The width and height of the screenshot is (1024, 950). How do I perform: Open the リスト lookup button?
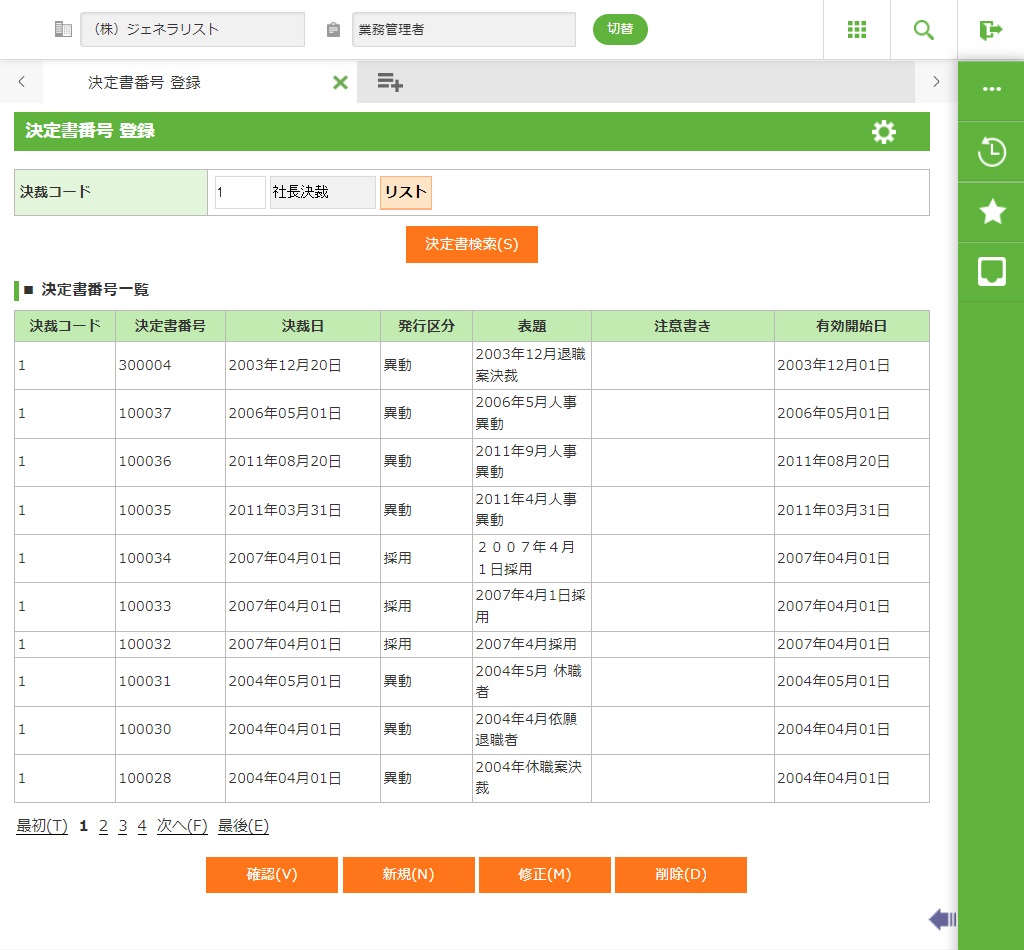[406, 192]
